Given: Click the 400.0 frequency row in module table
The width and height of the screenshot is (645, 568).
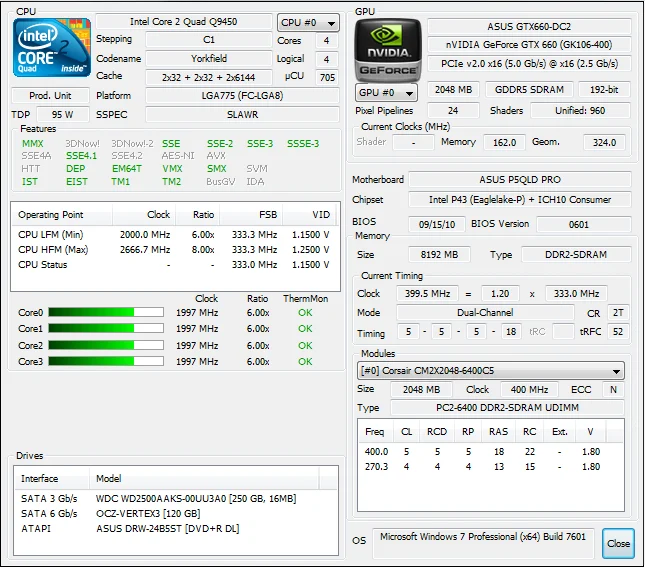Looking at the screenshot, I should [x=490, y=452].
